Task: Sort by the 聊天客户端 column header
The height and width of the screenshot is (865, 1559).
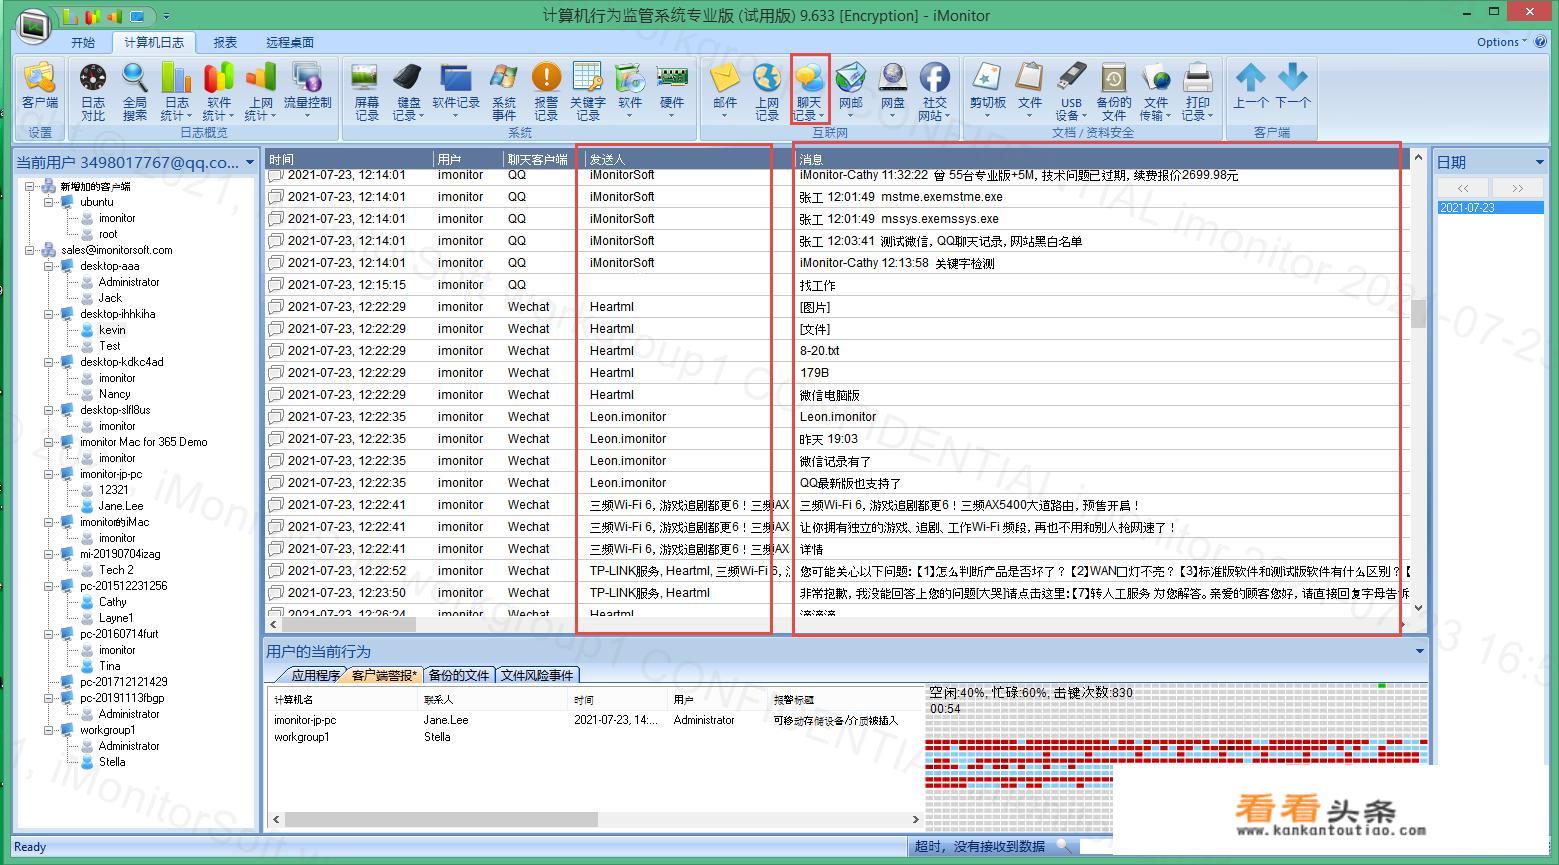Action: point(543,159)
